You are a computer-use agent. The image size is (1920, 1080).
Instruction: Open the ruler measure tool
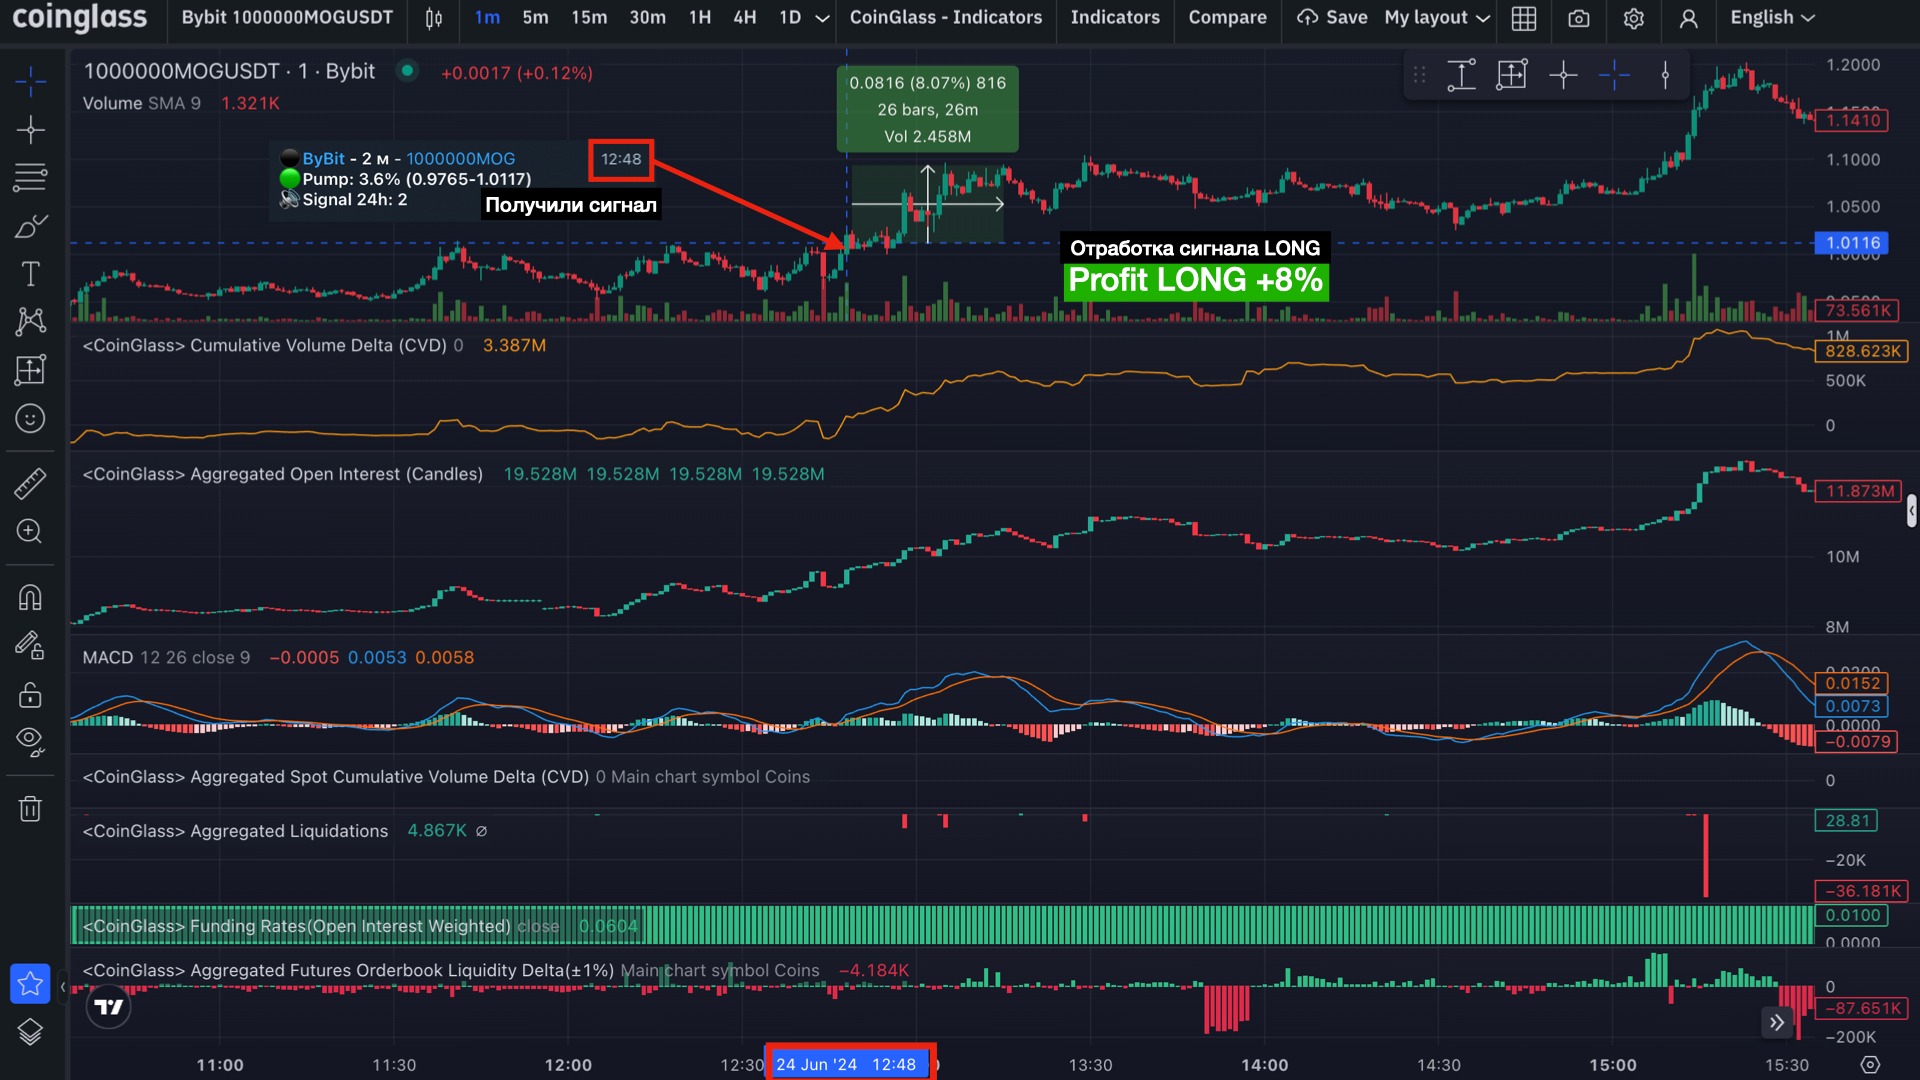[x=30, y=484]
